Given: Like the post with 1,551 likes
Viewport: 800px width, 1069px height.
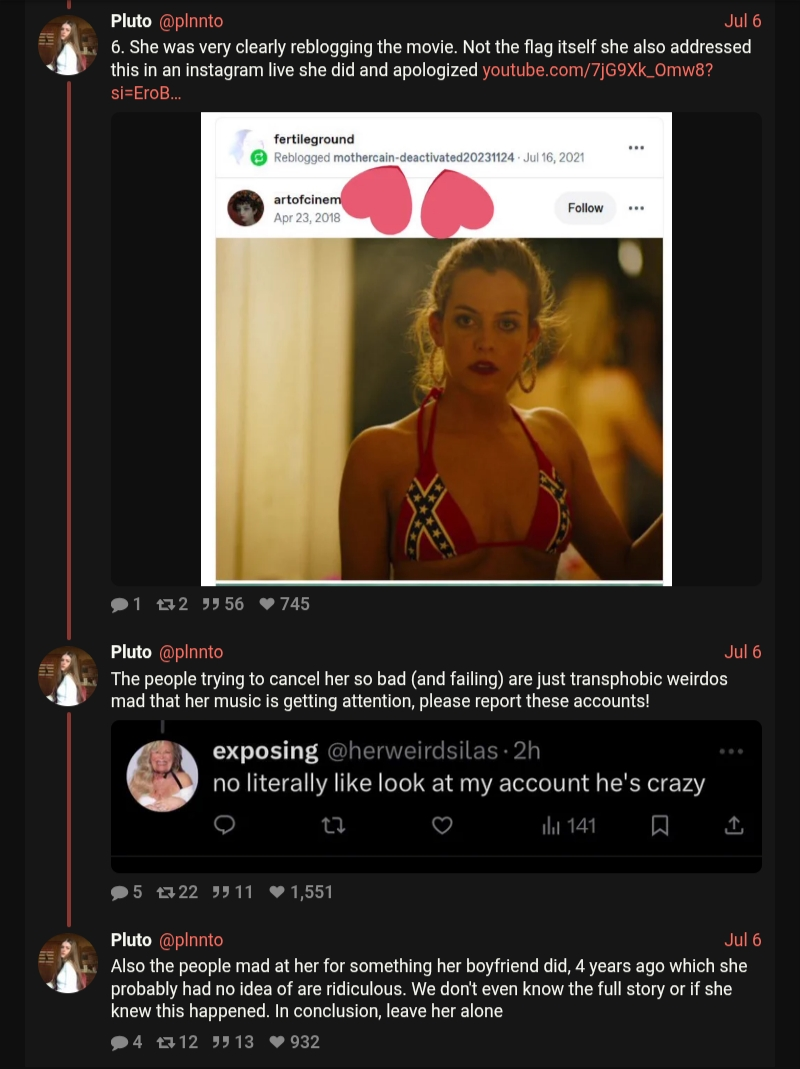Looking at the screenshot, I should click(x=277, y=892).
